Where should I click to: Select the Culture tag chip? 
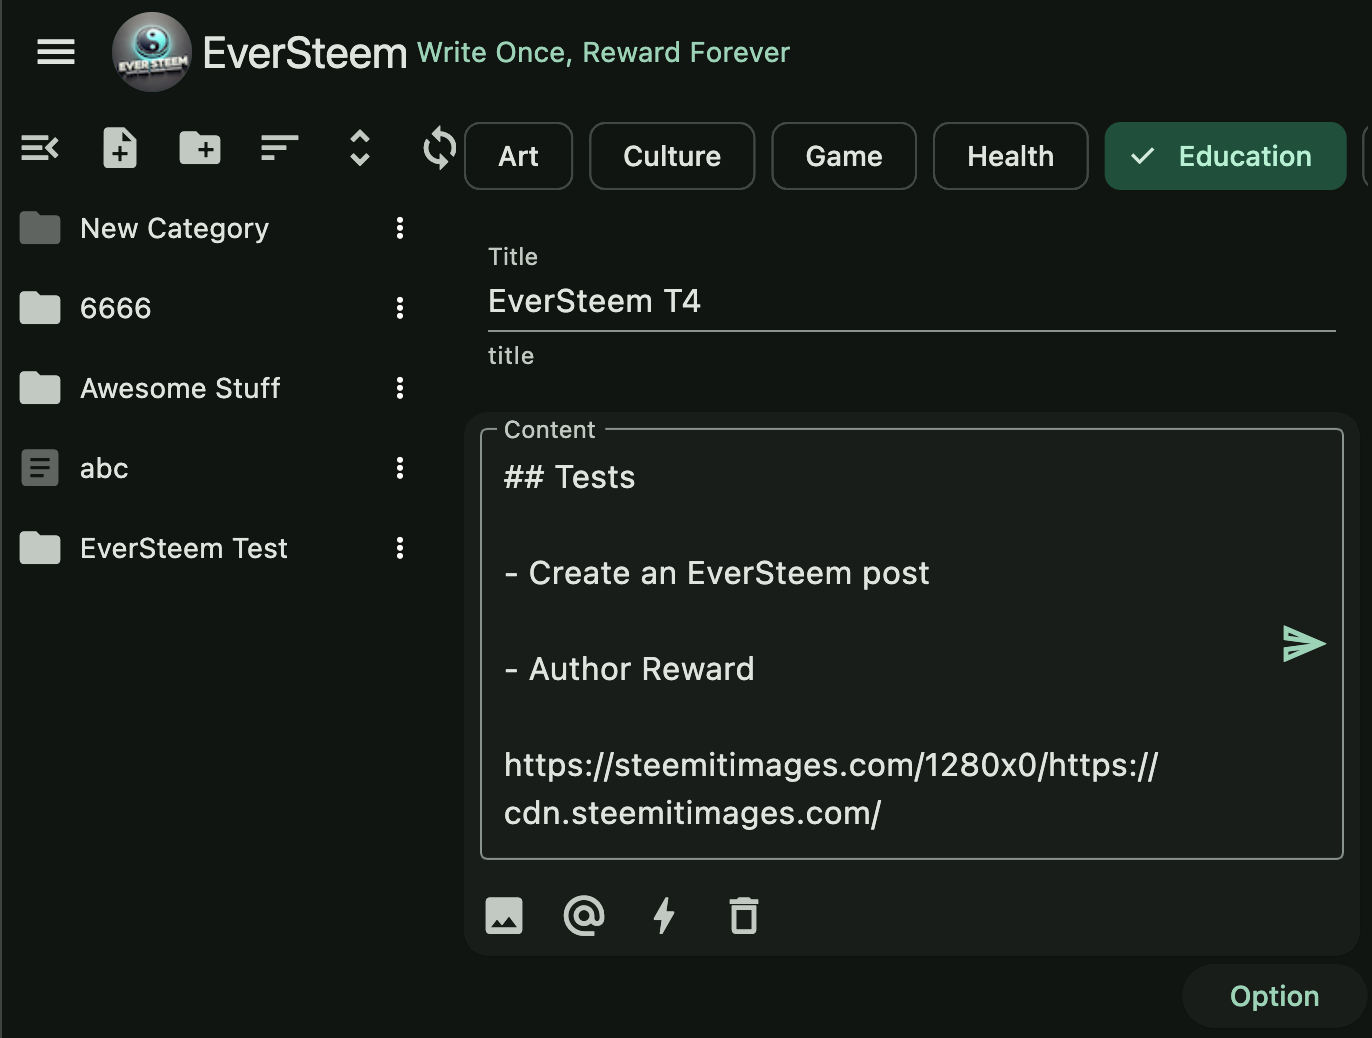pyautogui.click(x=672, y=156)
